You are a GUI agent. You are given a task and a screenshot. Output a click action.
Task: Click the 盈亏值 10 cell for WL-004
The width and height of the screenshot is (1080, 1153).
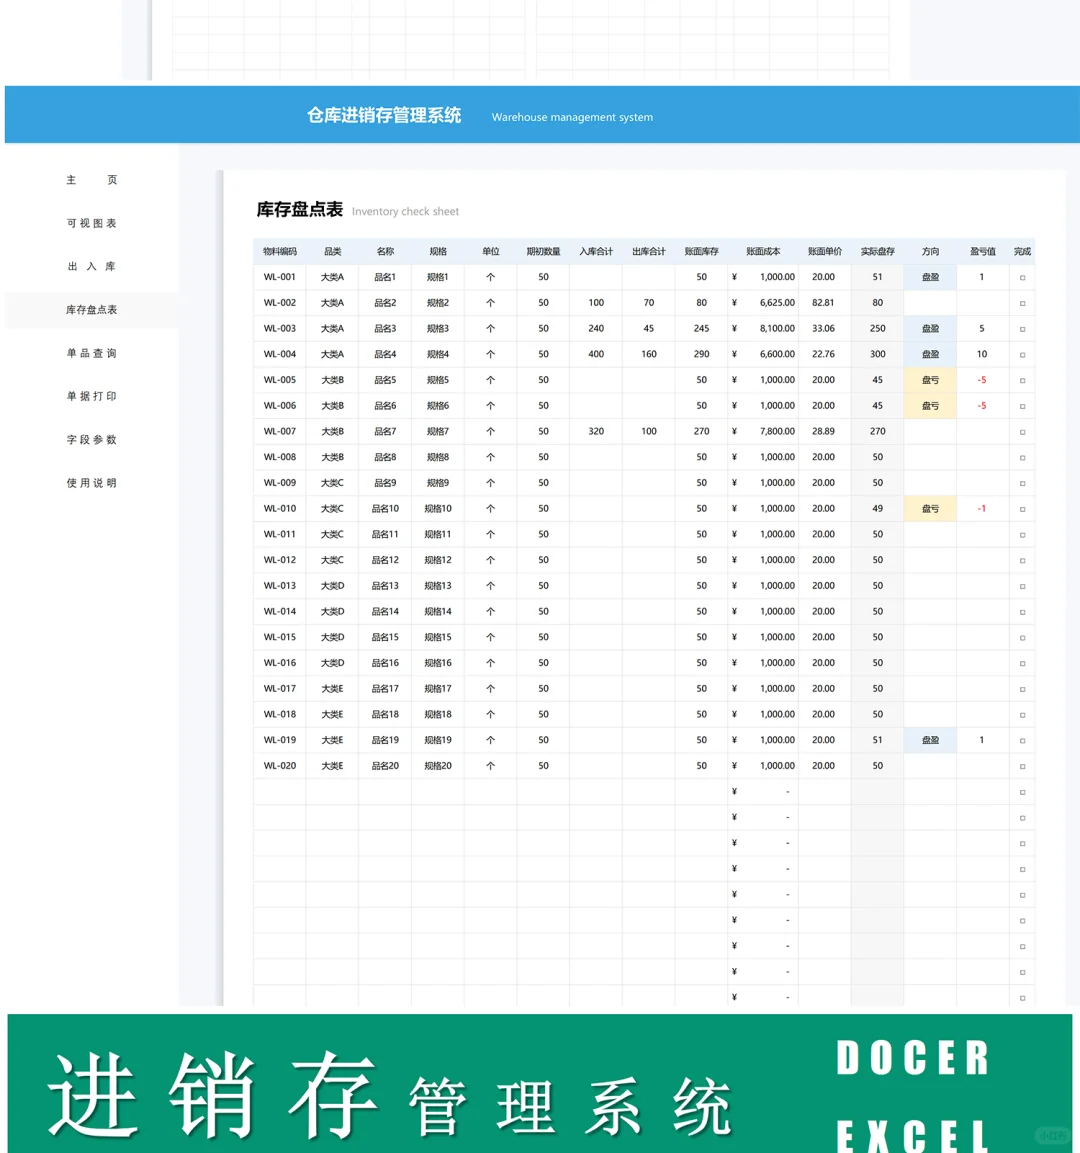982,354
